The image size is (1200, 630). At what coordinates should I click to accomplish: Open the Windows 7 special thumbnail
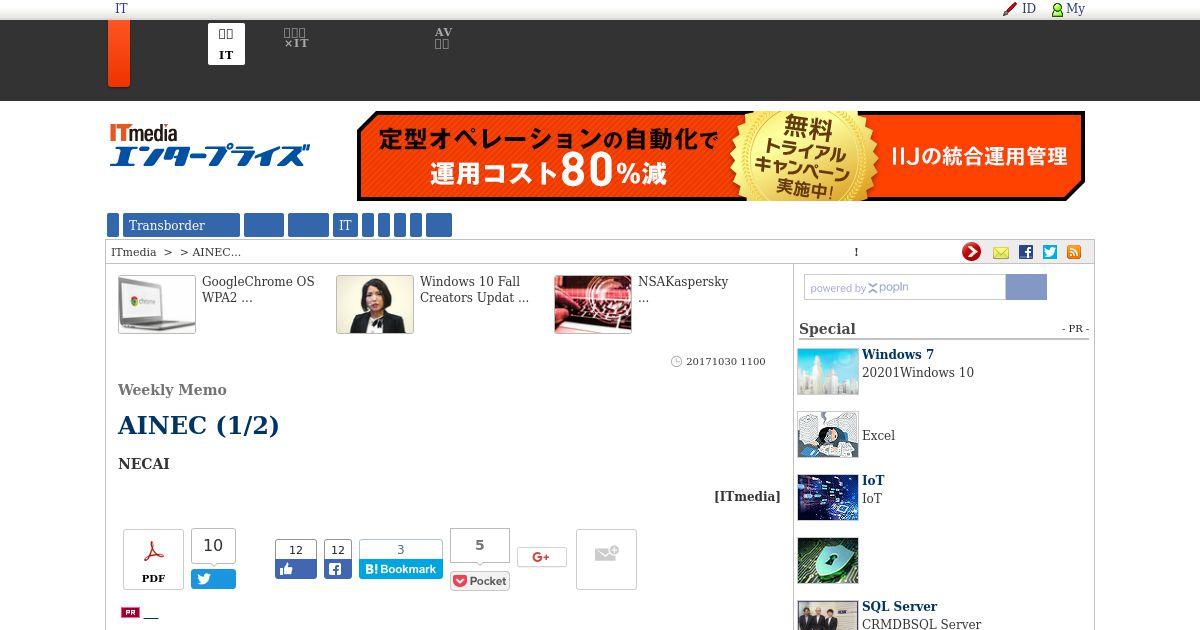tap(828, 371)
